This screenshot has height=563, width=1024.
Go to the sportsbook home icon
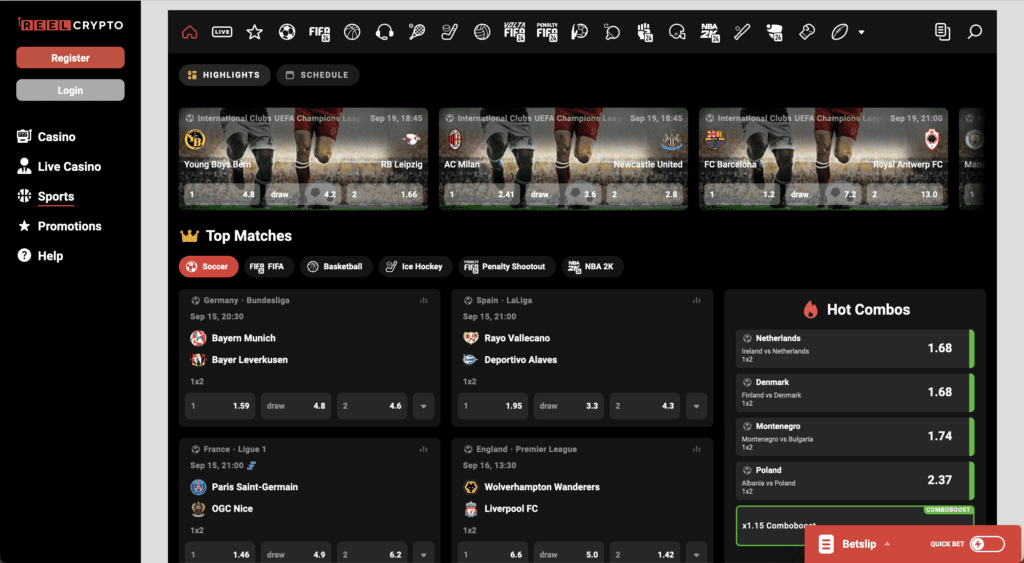(x=189, y=31)
